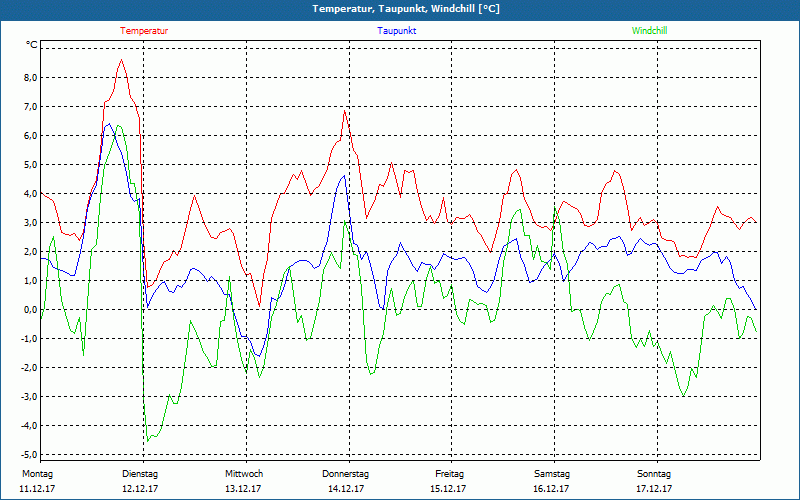Click the -5,0 y-axis value
Screen dimensions: 800x500
pos(29,455)
